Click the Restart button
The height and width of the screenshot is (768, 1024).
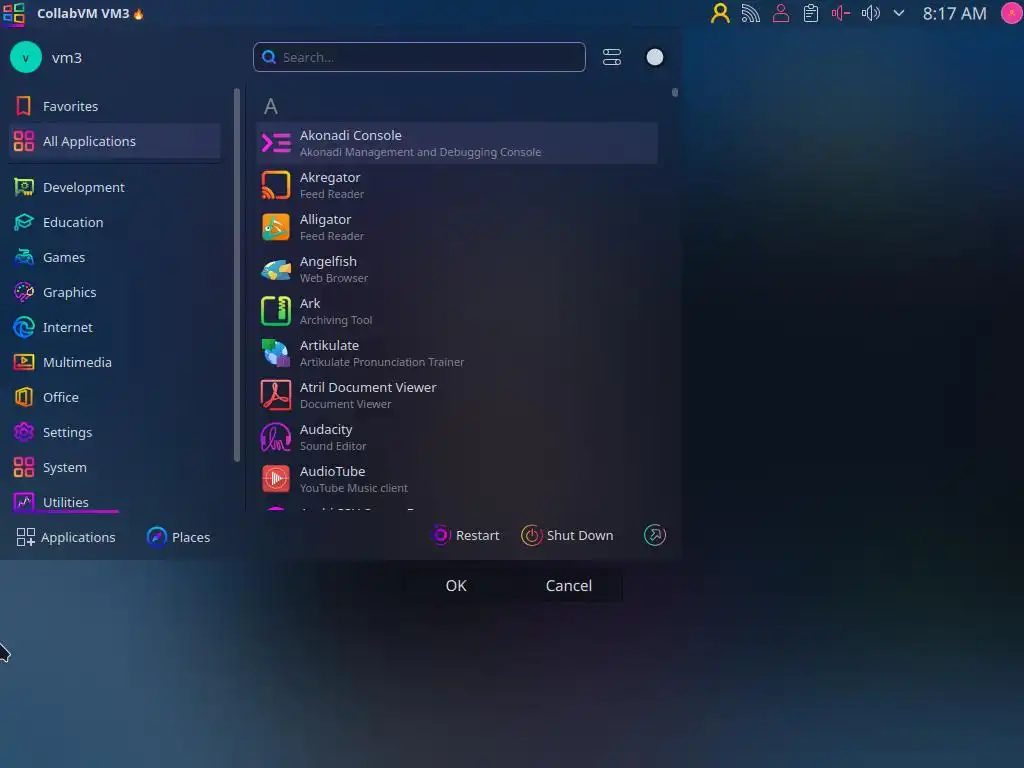pyautogui.click(x=466, y=536)
